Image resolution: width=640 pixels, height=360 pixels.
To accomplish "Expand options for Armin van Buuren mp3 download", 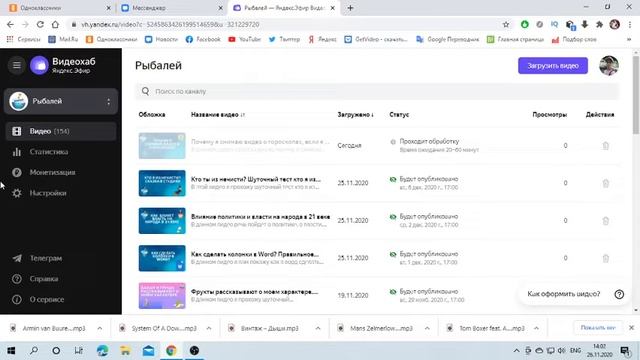I will 100,328.
